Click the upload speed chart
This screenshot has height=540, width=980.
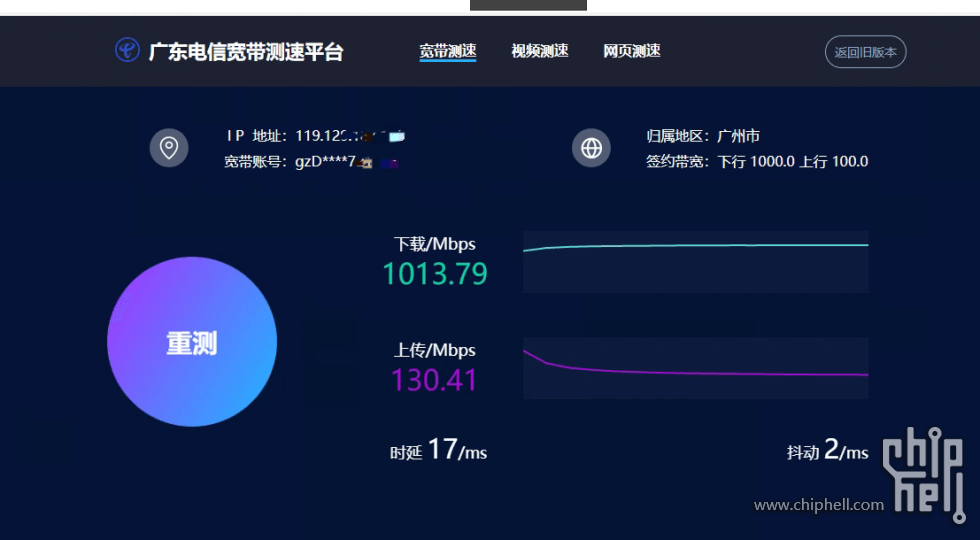click(696, 368)
